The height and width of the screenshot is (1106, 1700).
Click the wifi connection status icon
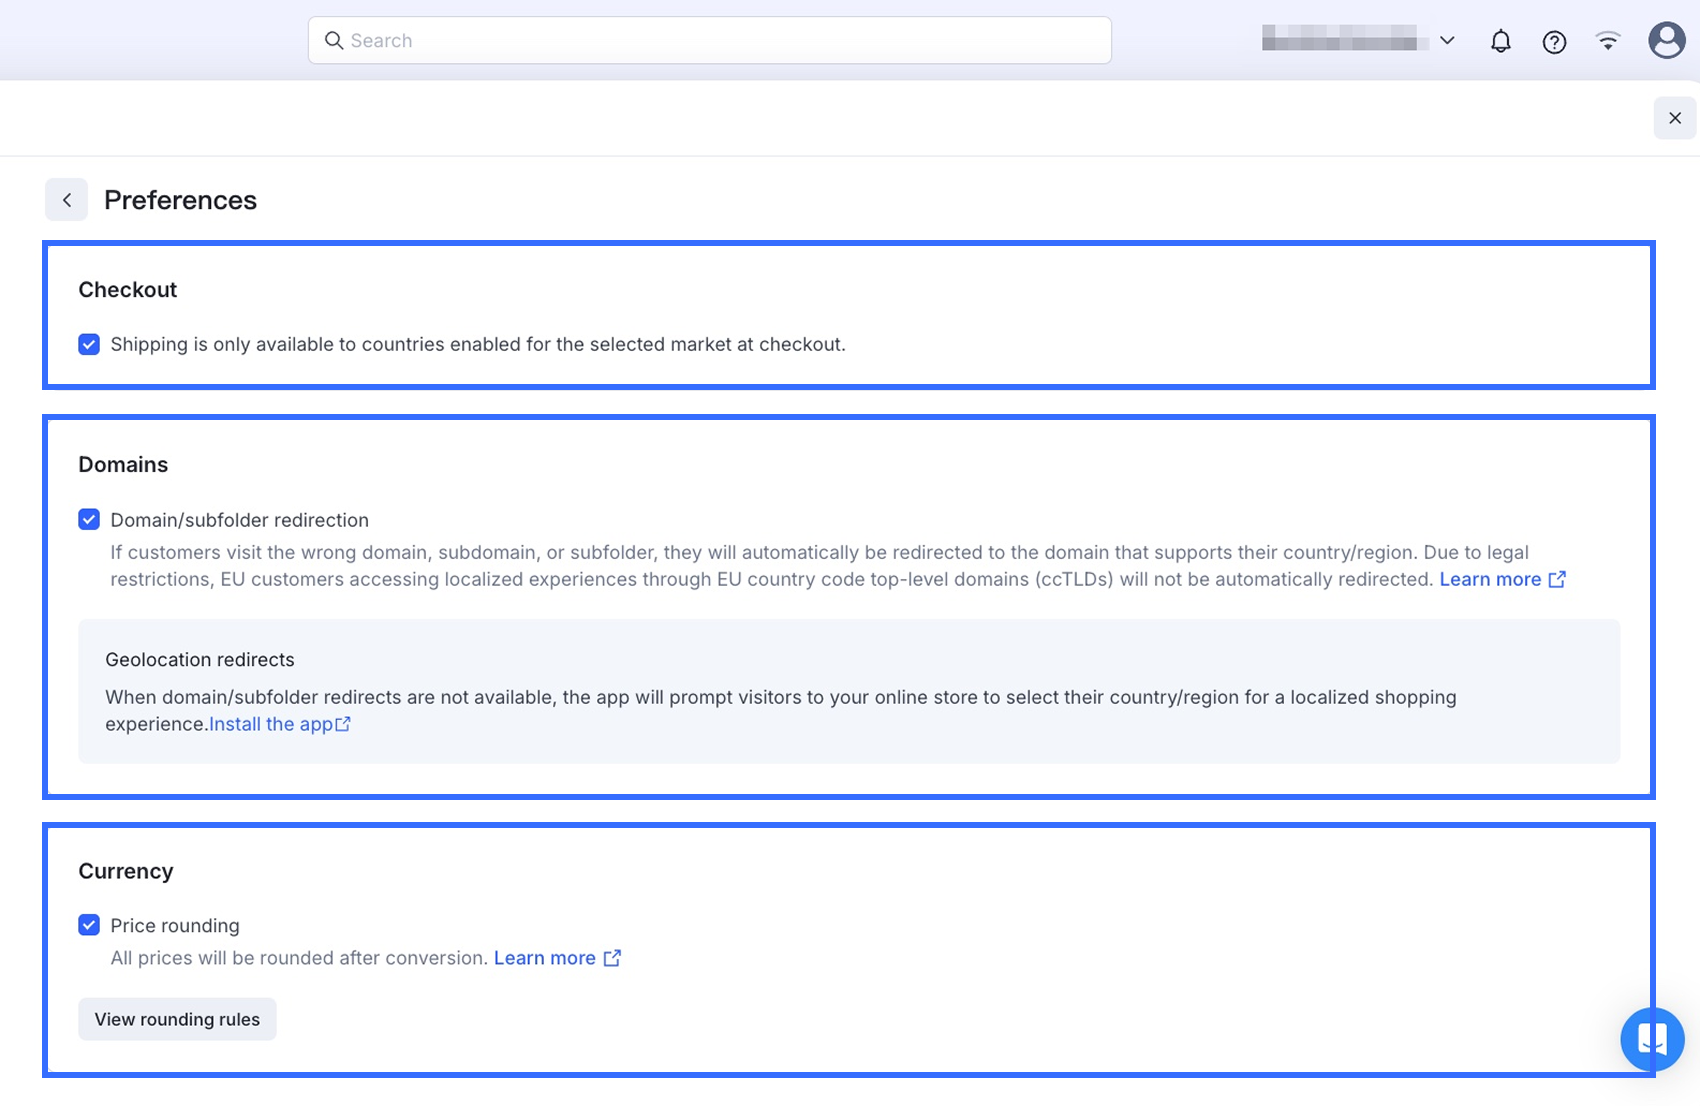pyautogui.click(x=1608, y=41)
